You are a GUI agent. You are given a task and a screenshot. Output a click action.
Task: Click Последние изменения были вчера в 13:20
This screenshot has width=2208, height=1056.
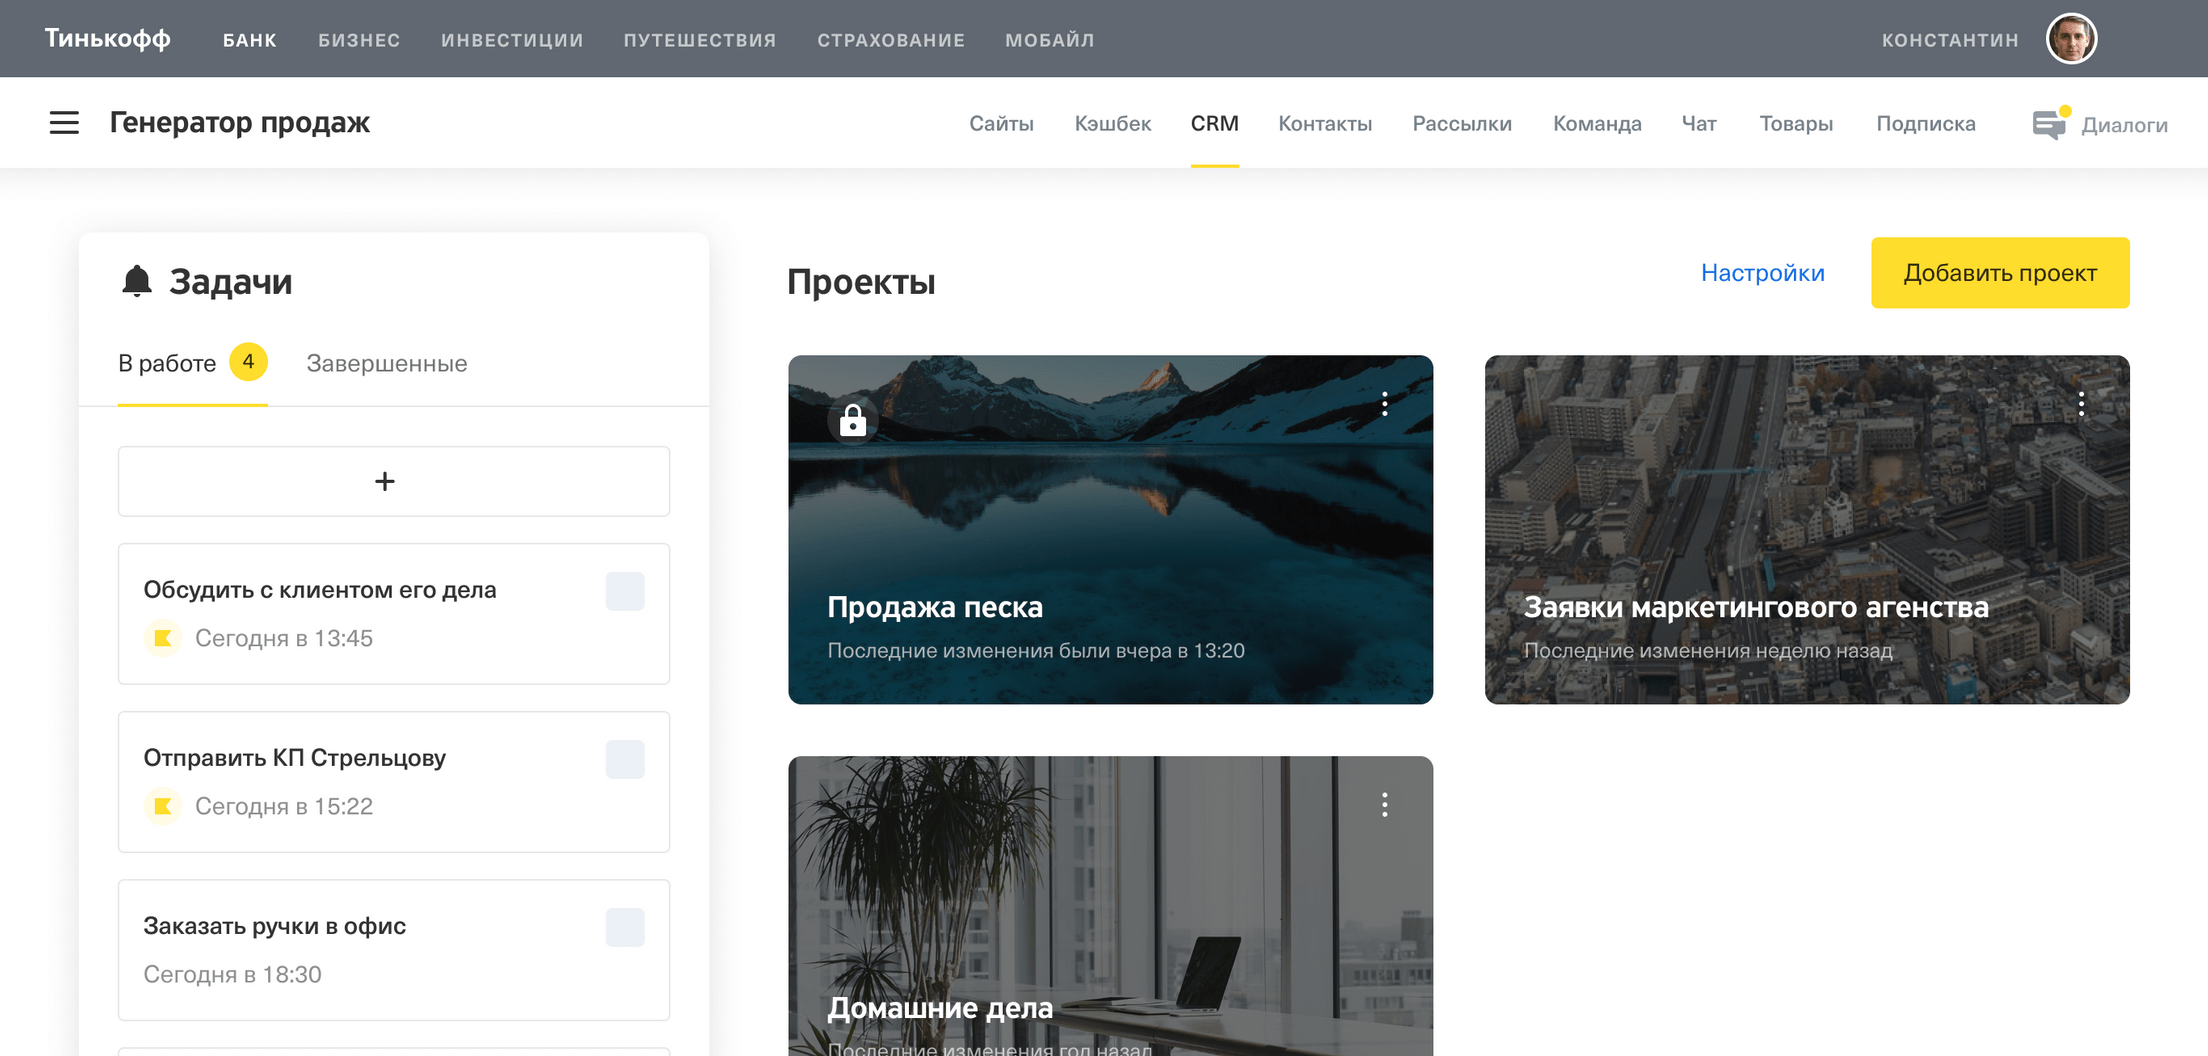[1036, 650]
